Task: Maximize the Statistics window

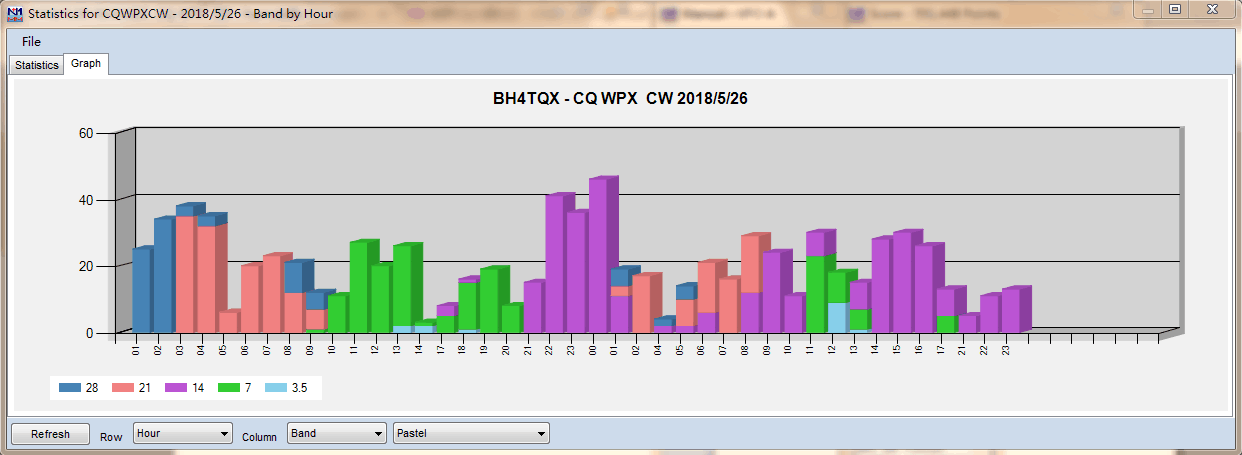Action: point(1175,9)
